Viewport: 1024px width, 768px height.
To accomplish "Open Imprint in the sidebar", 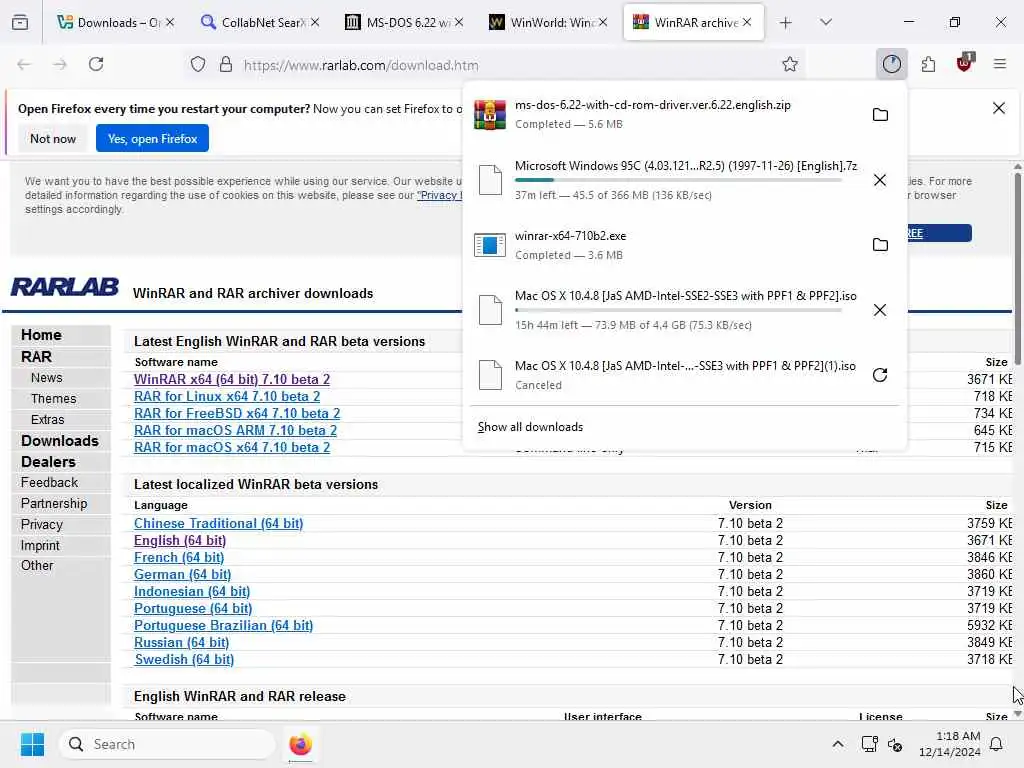I will coord(40,545).
